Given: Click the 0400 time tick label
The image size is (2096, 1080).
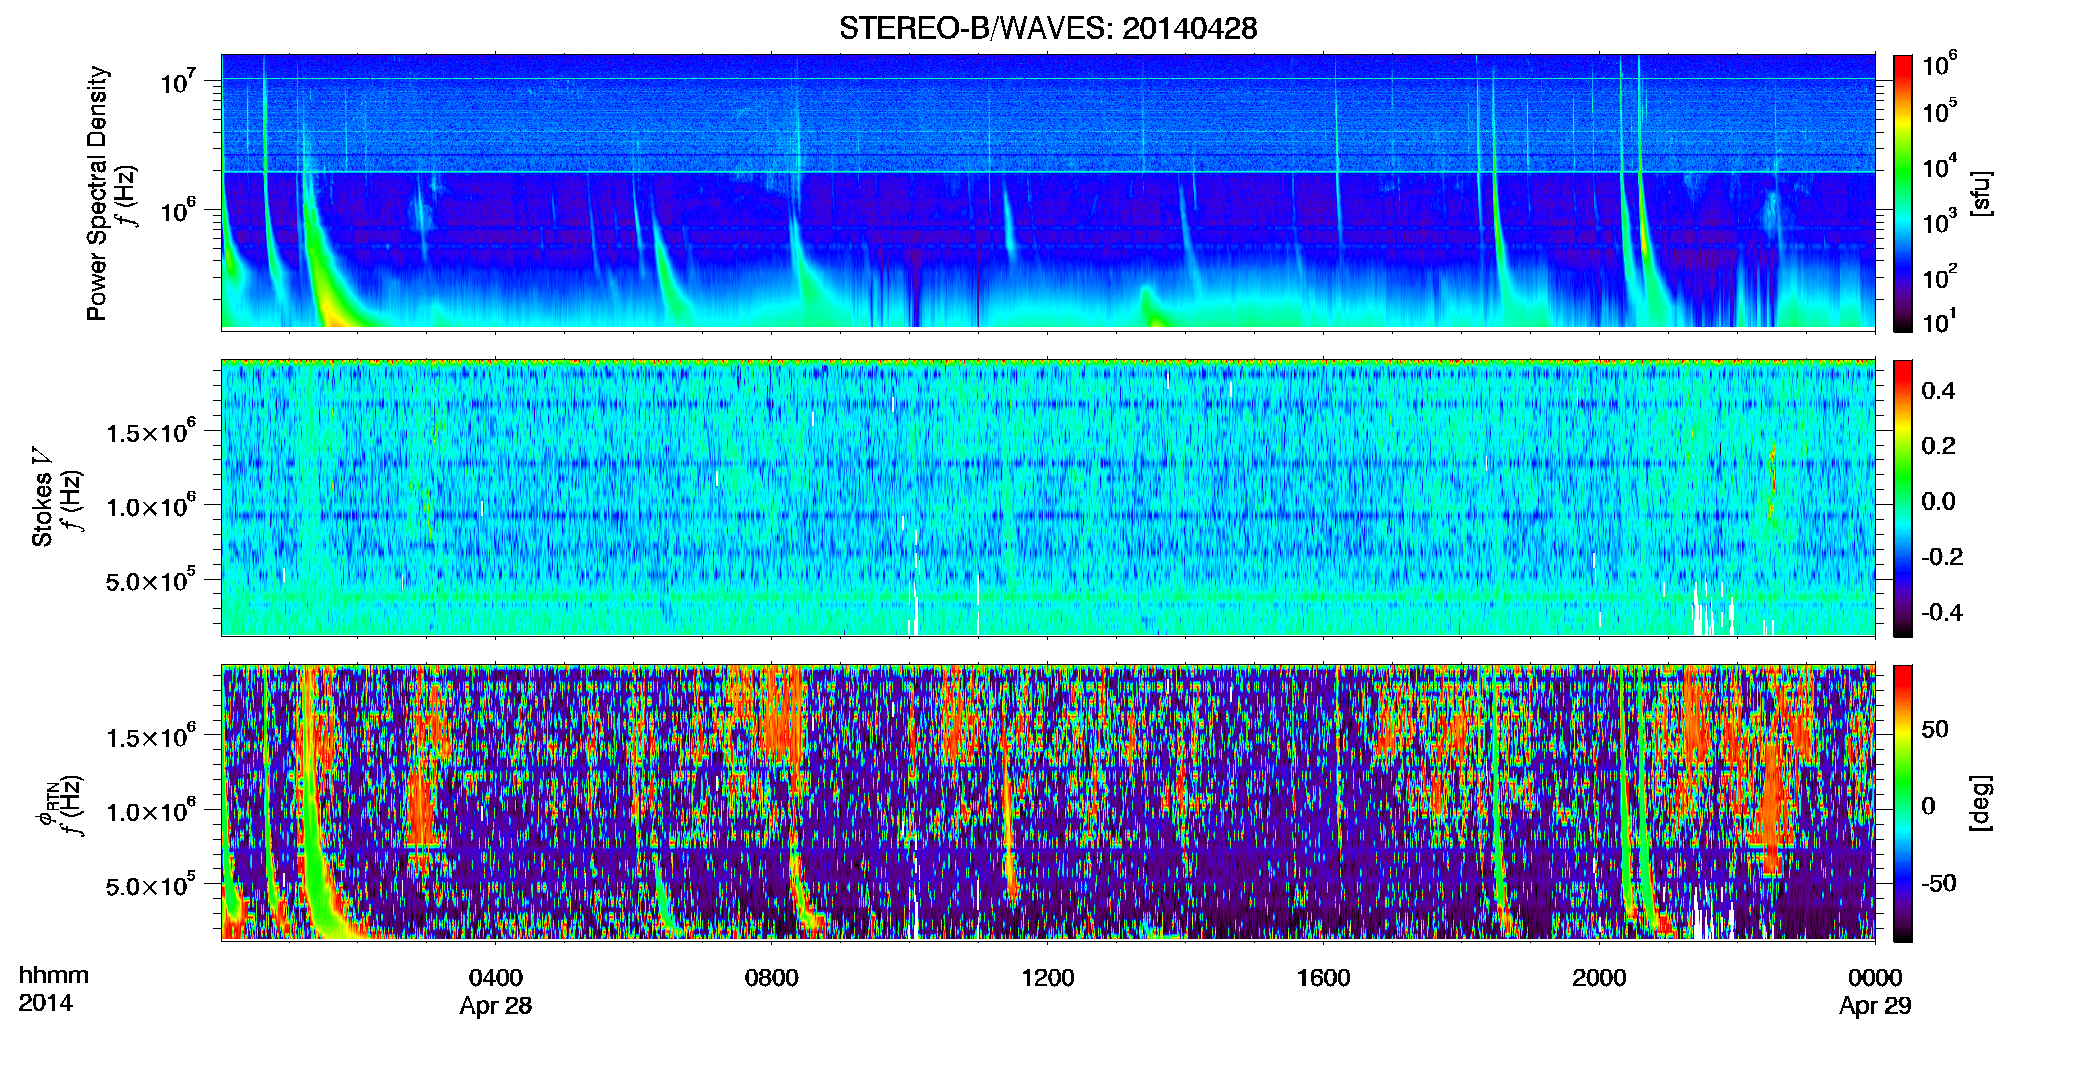Looking at the screenshot, I should pos(496,978).
